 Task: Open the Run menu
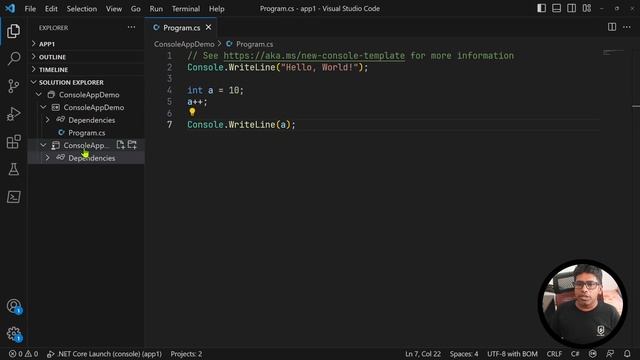coord(156,9)
